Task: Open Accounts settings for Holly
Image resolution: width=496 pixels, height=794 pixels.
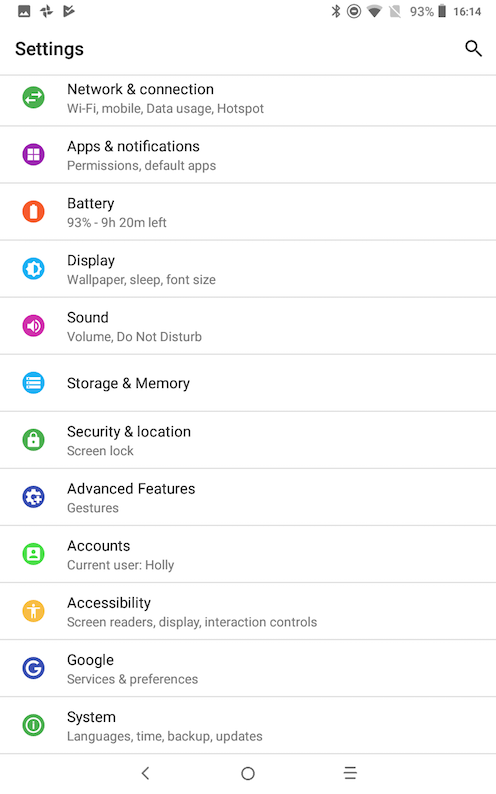Action: click(248, 554)
